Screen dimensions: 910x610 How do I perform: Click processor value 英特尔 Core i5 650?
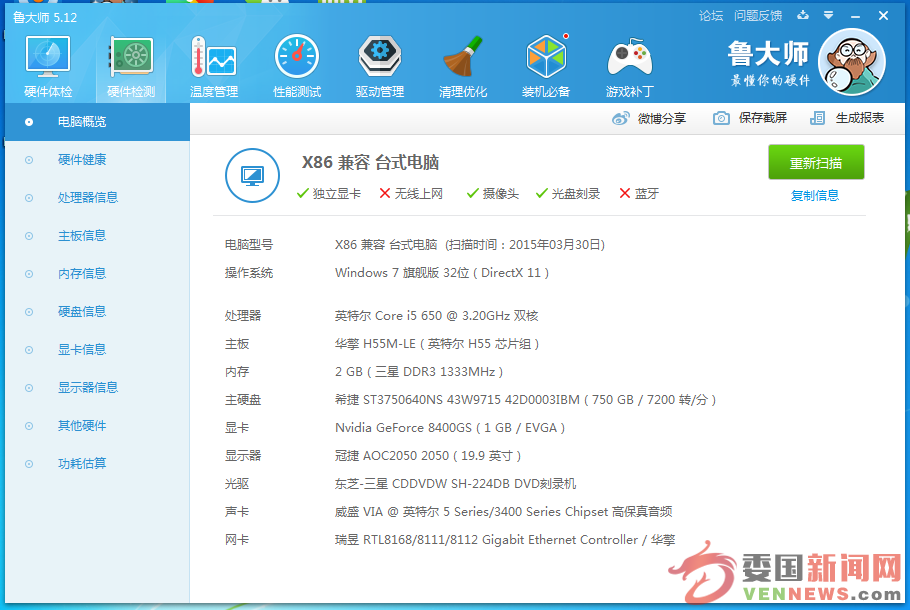coord(436,316)
